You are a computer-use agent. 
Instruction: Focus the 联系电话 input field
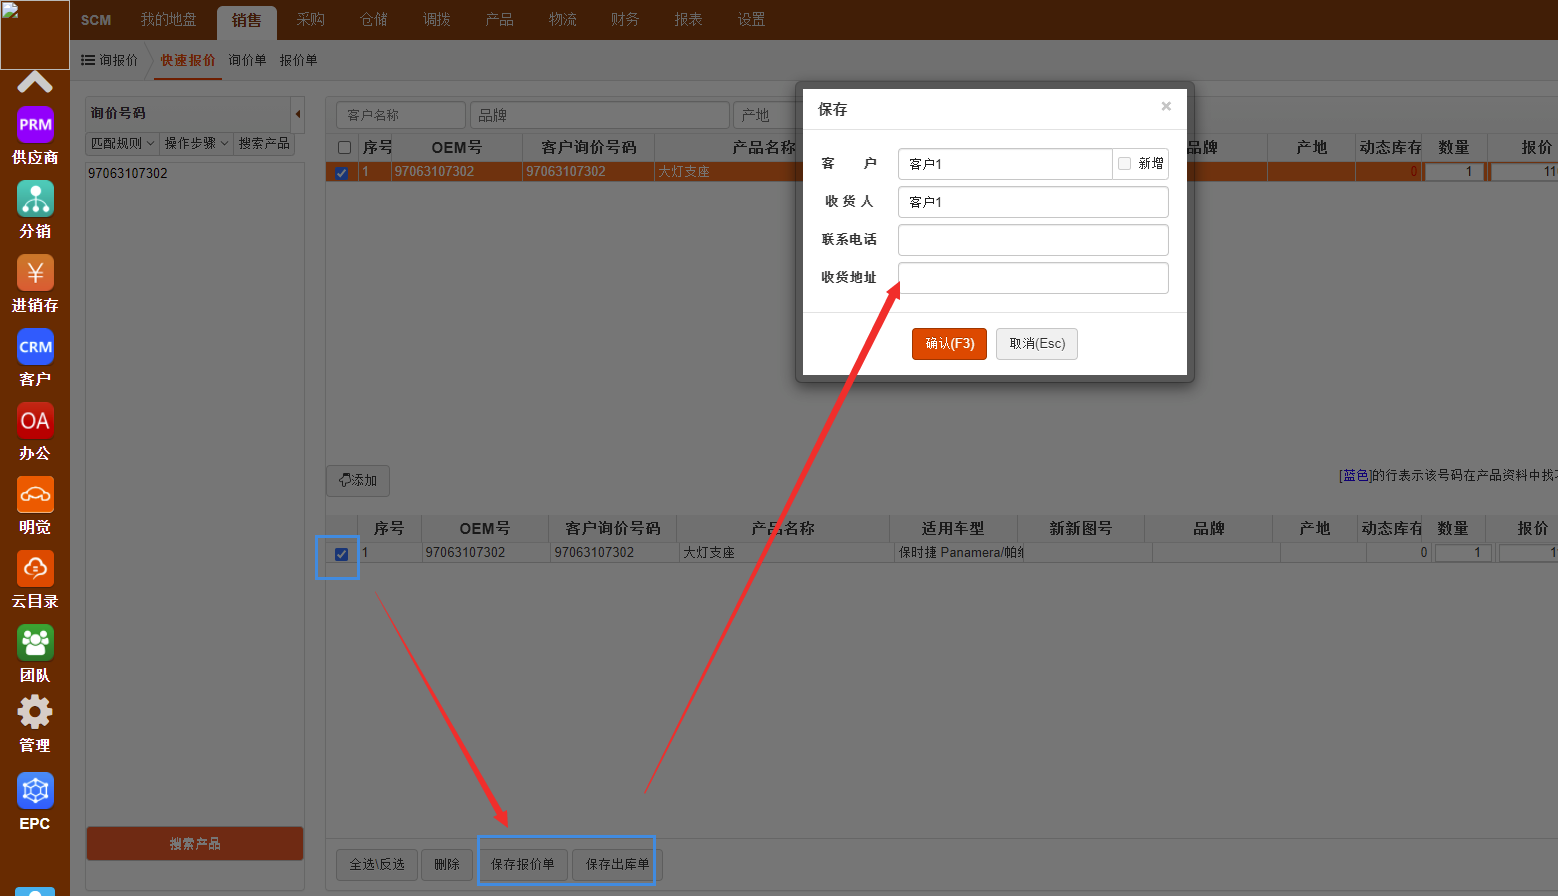pos(1033,240)
